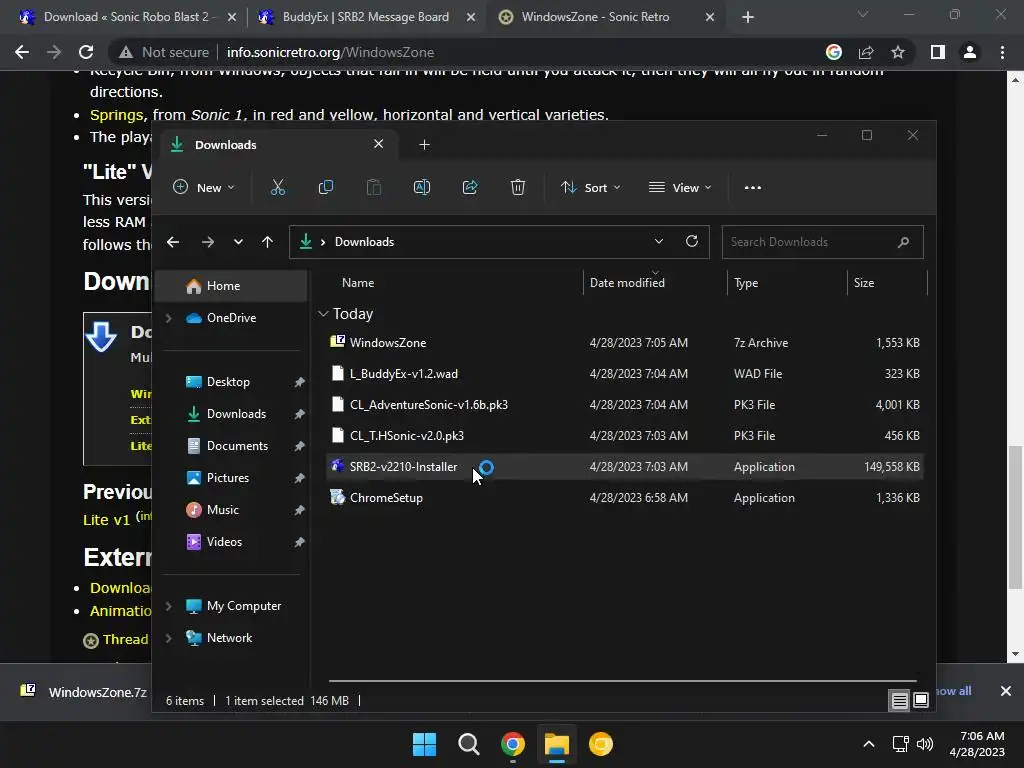The image size is (1024, 768).
Task: Click the Chrome share page icon
Action: tap(866, 52)
